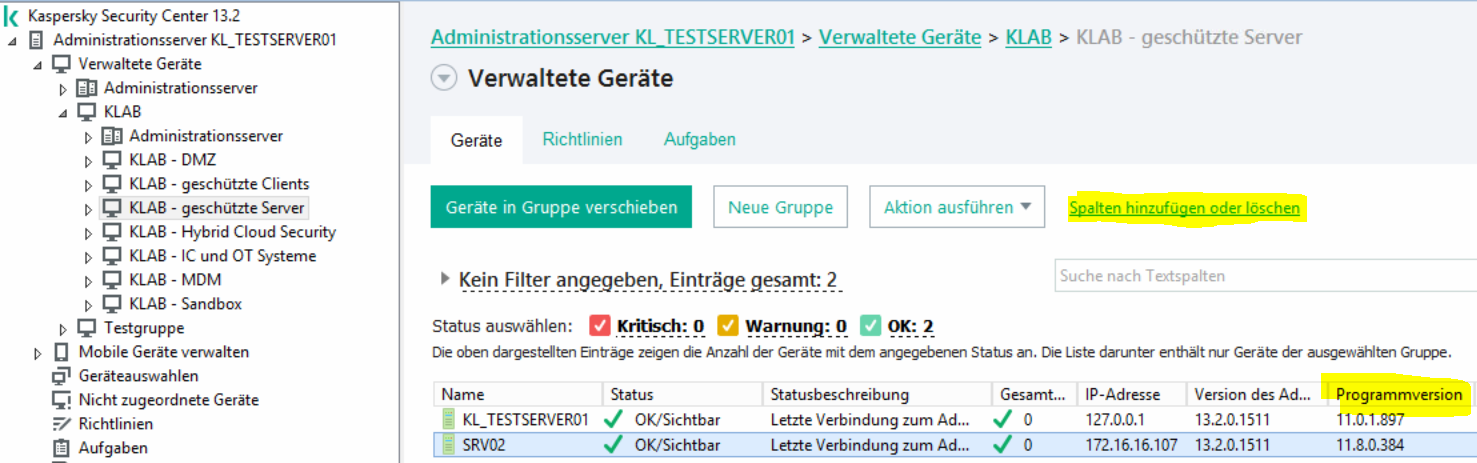This screenshot has width=1477, height=463.
Task: Expand the KLAB - geschützte Clients node
Action: pos(88,184)
